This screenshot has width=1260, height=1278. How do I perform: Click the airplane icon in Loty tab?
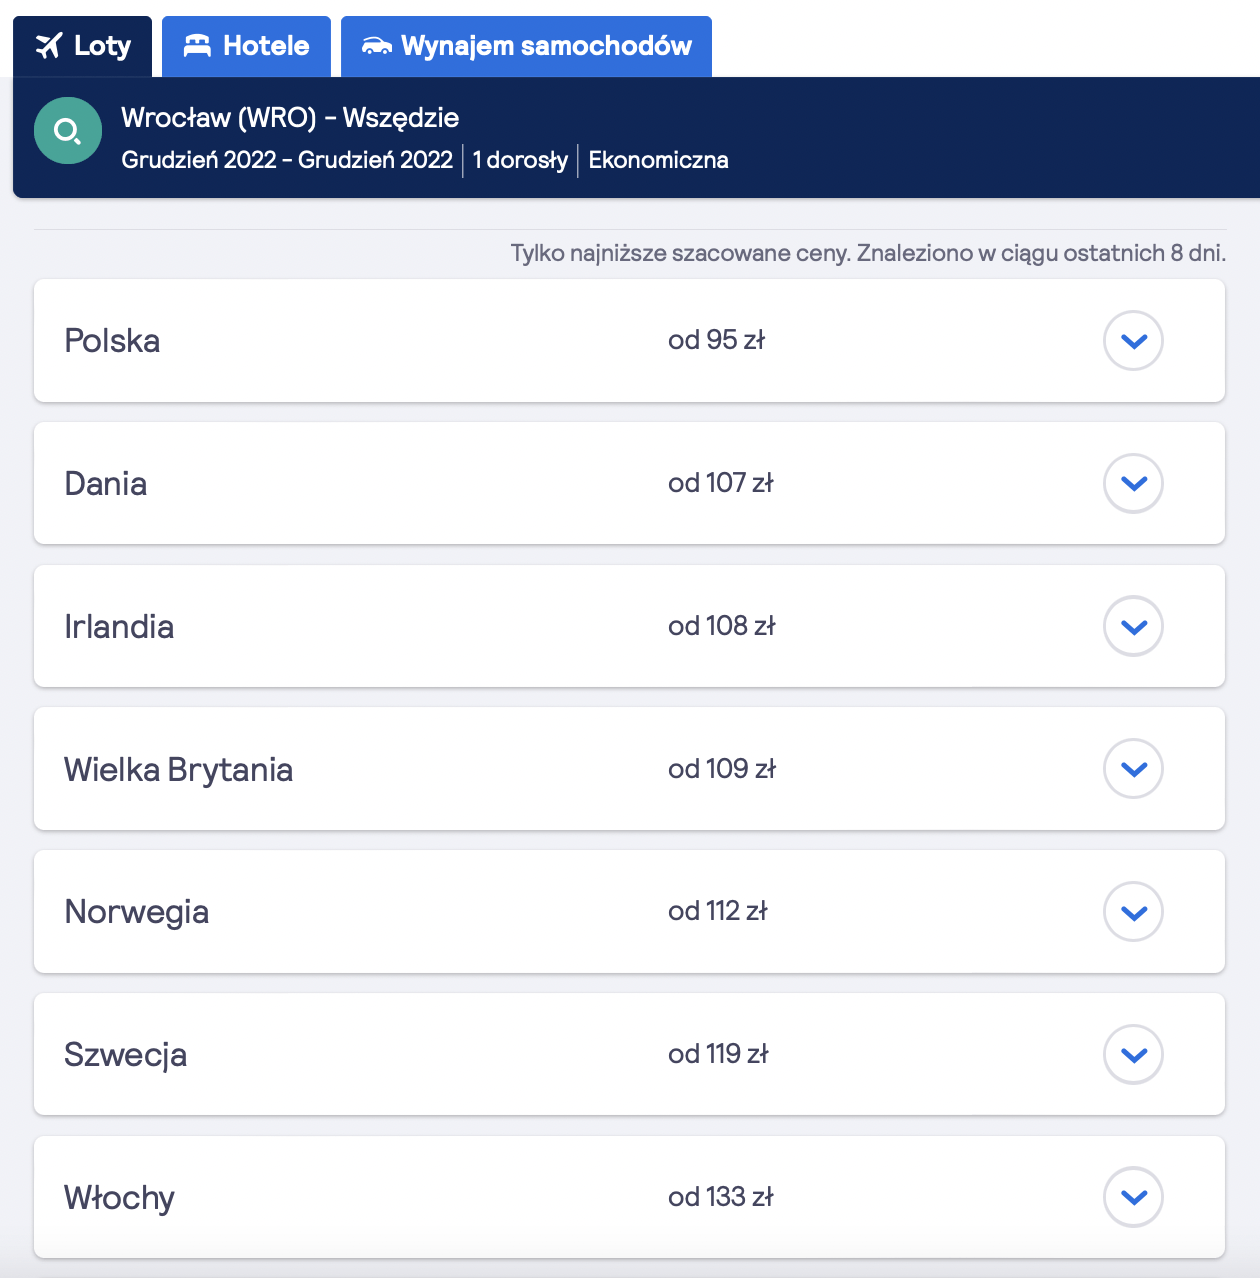[48, 46]
